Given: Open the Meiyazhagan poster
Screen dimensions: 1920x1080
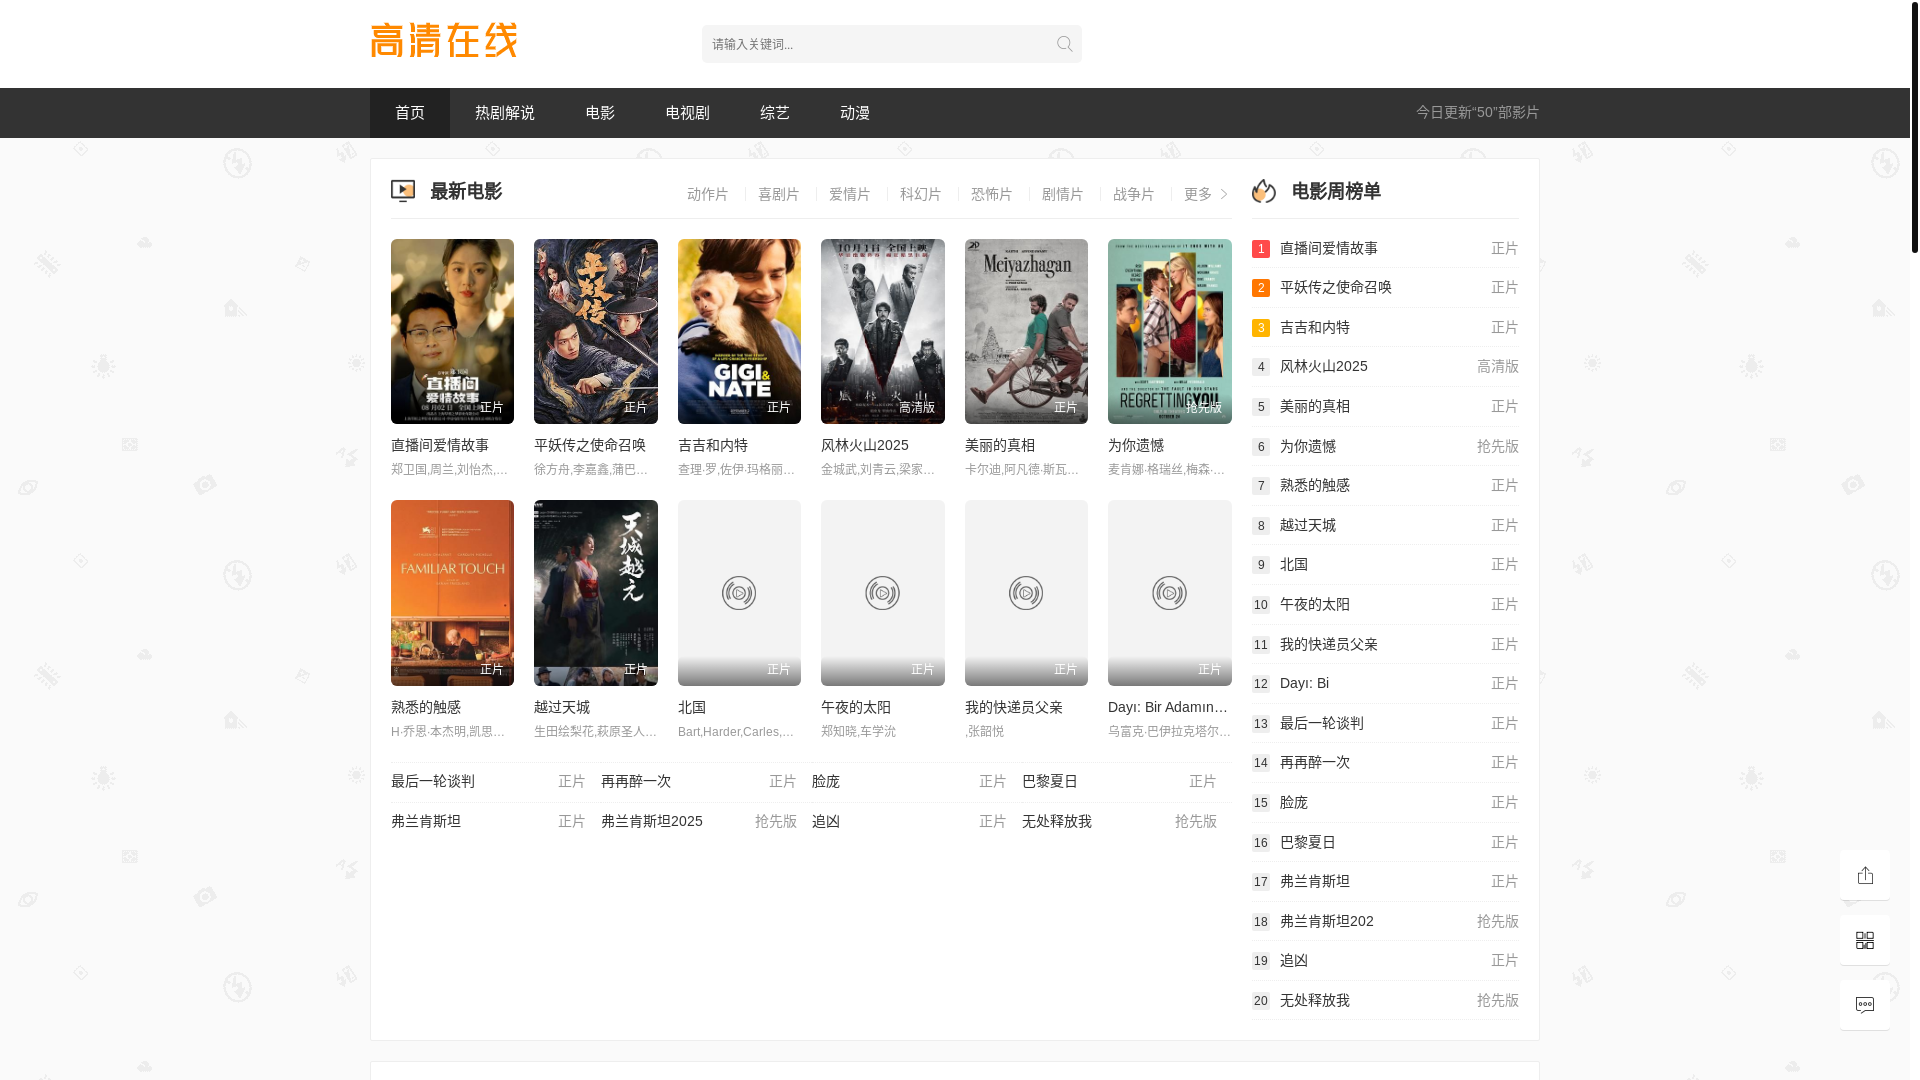Looking at the screenshot, I should pyautogui.click(x=1026, y=331).
